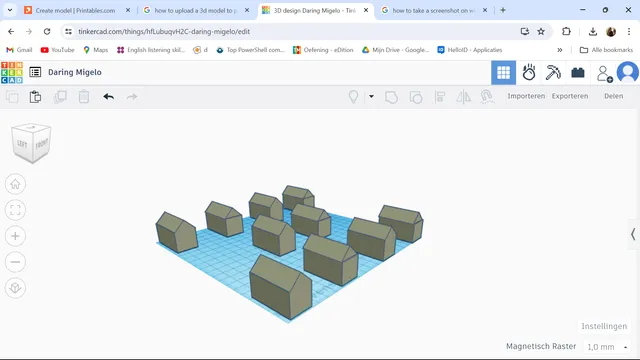Click the Delen button
The height and width of the screenshot is (360, 640).
tap(613, 96)
